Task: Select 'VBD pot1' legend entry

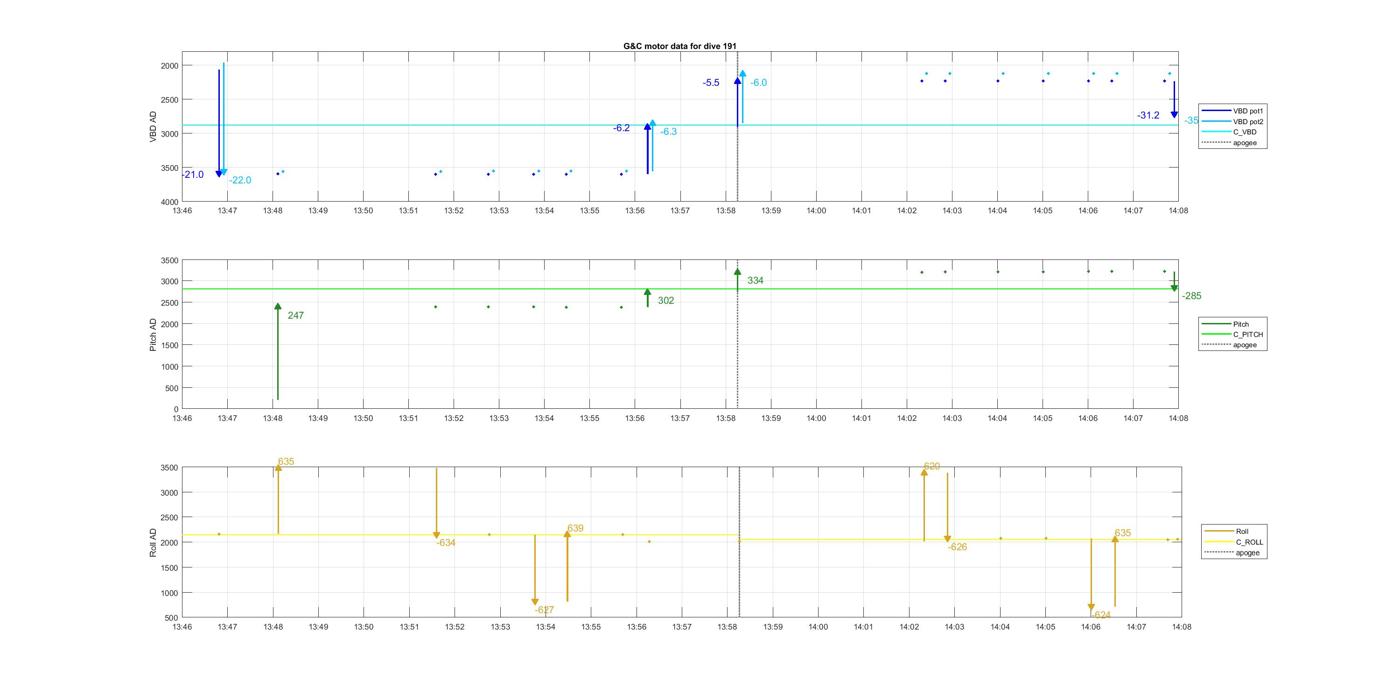Action: 1249,111
